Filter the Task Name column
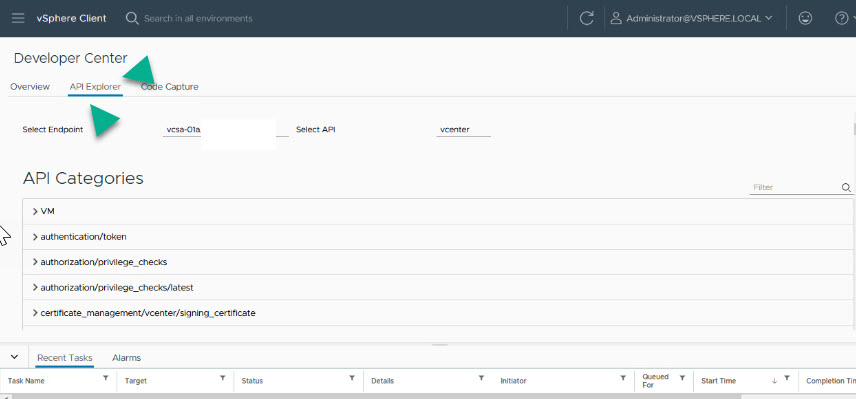 pyautogui.click(x=106, y=378)
